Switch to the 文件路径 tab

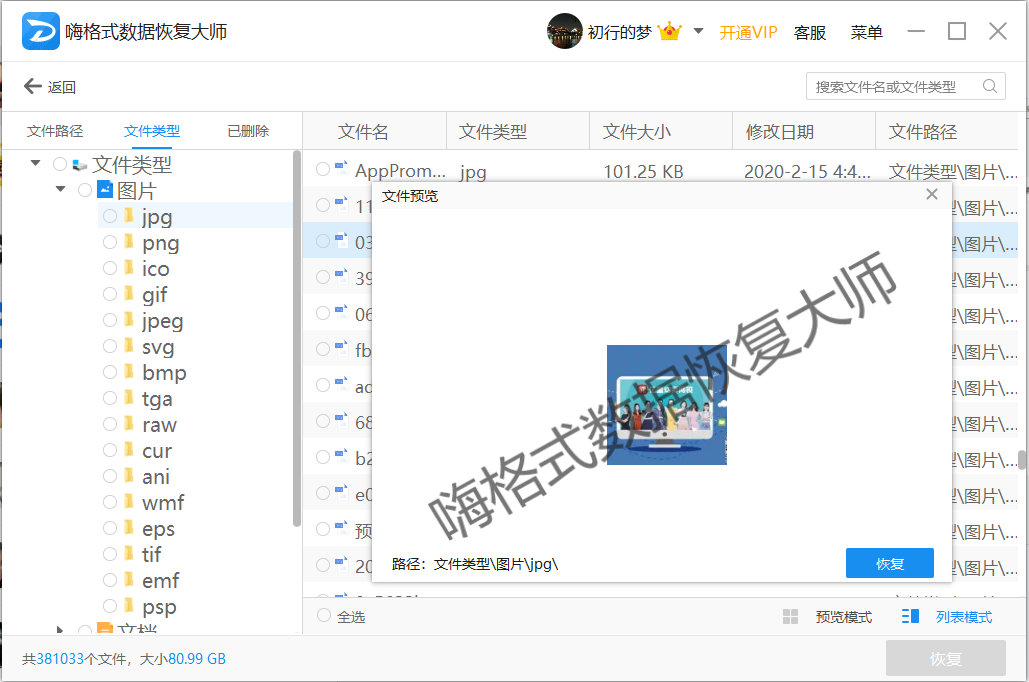[x=55, y=131]
